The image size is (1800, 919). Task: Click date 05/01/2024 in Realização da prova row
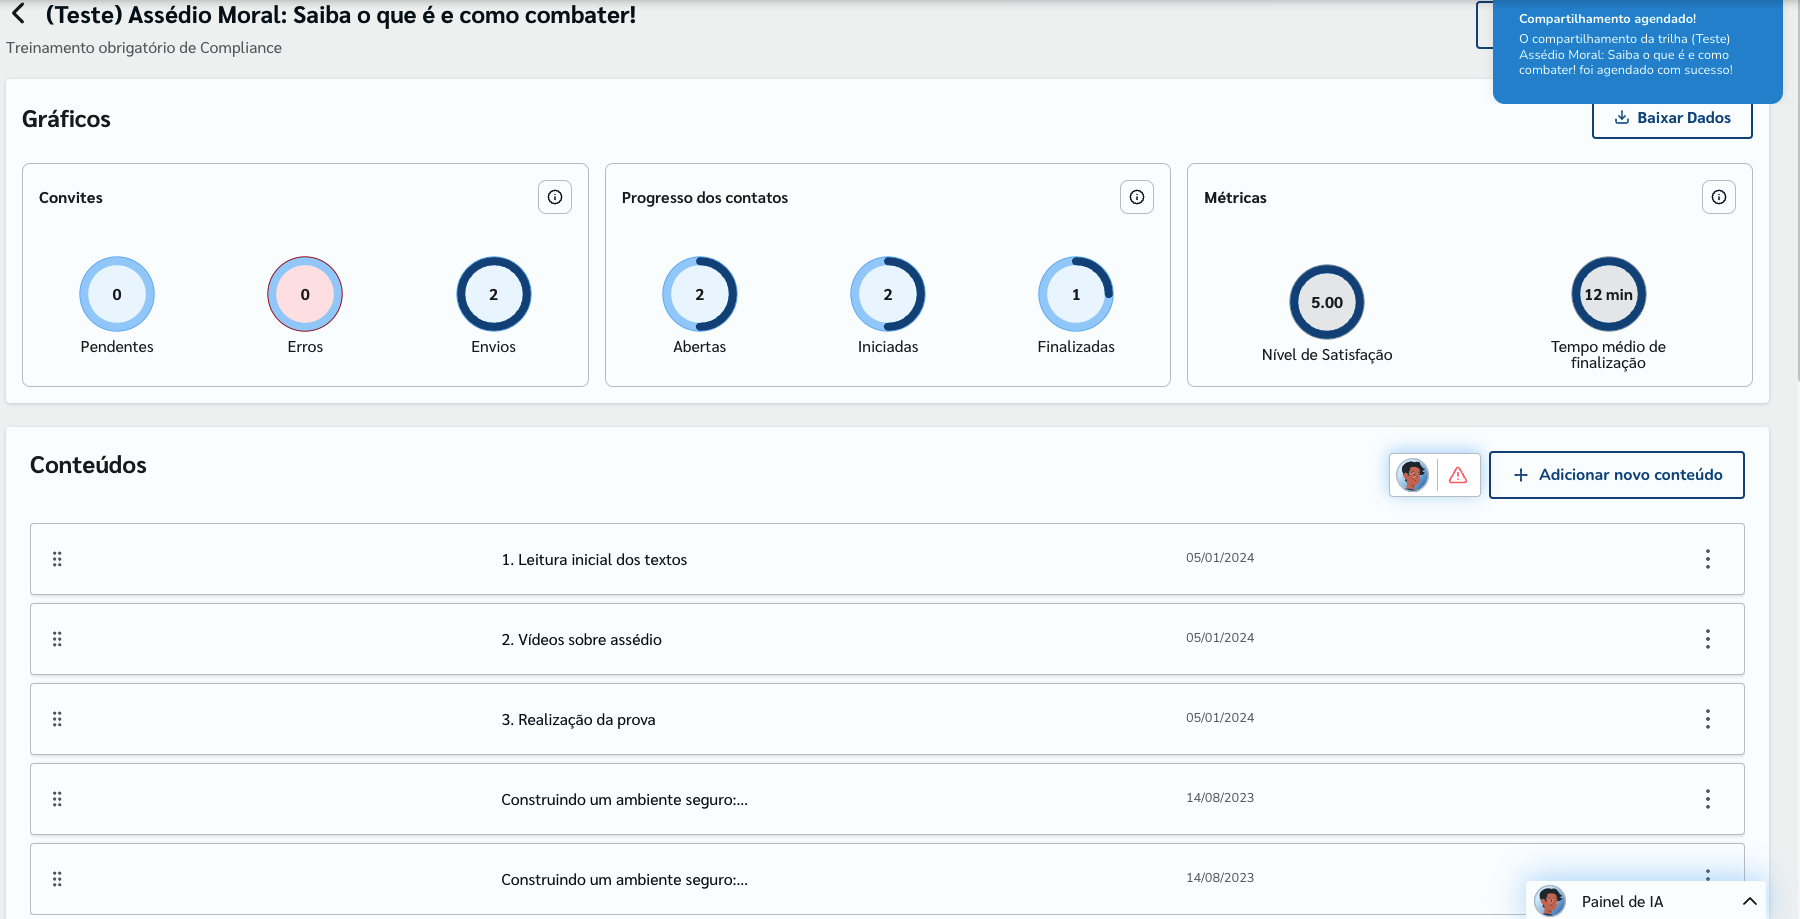[1220, 718]
